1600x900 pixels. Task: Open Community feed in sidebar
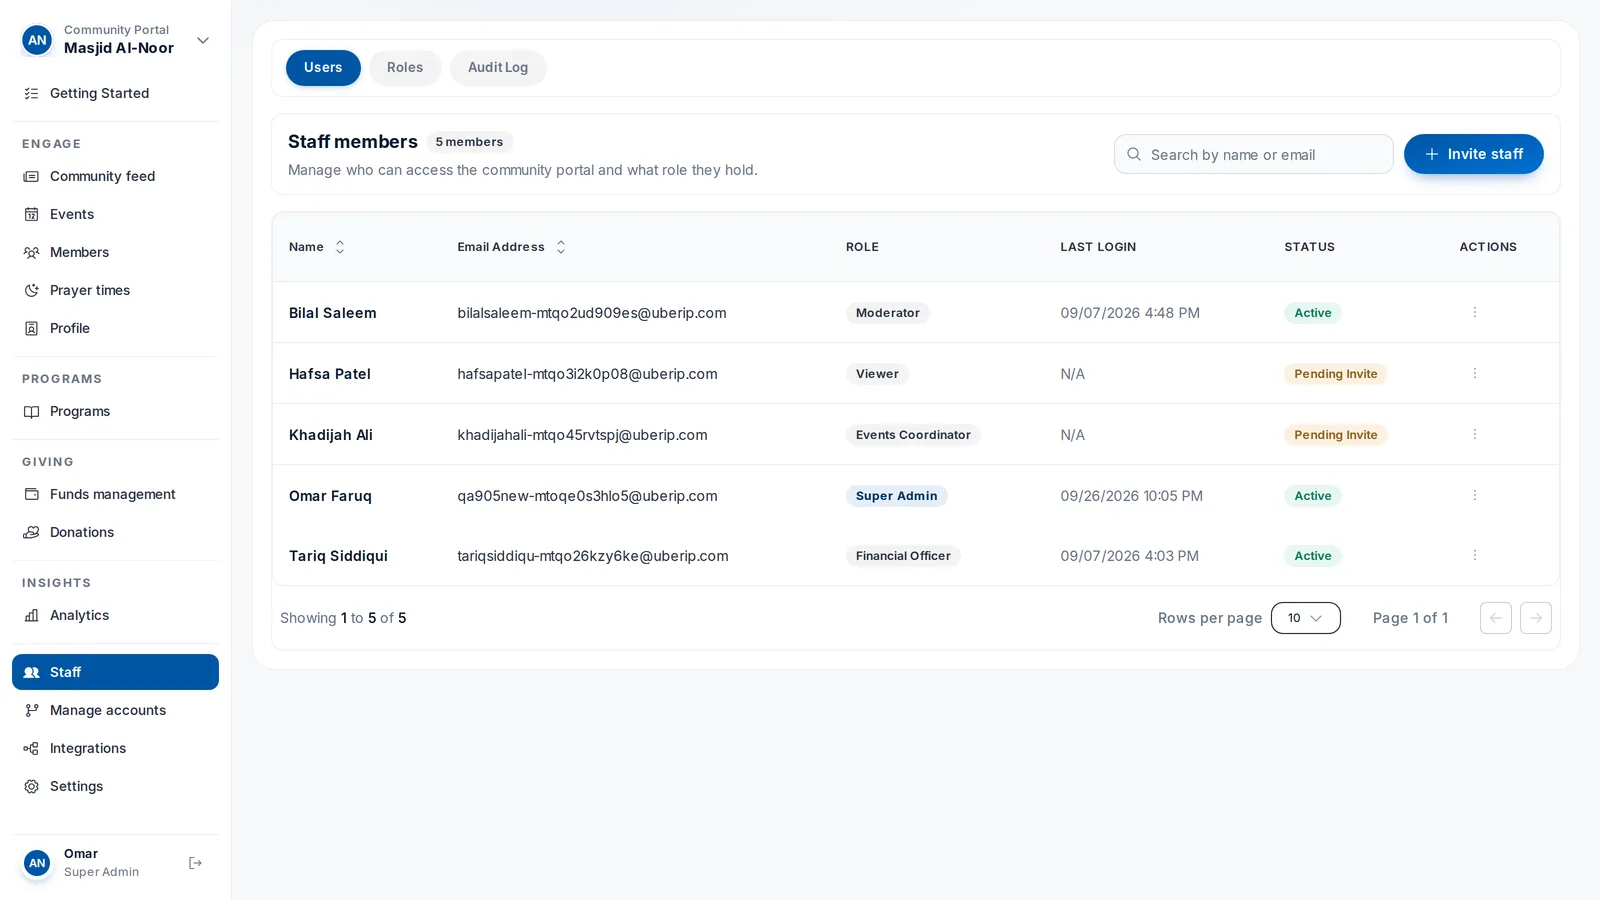coord(115,176)
